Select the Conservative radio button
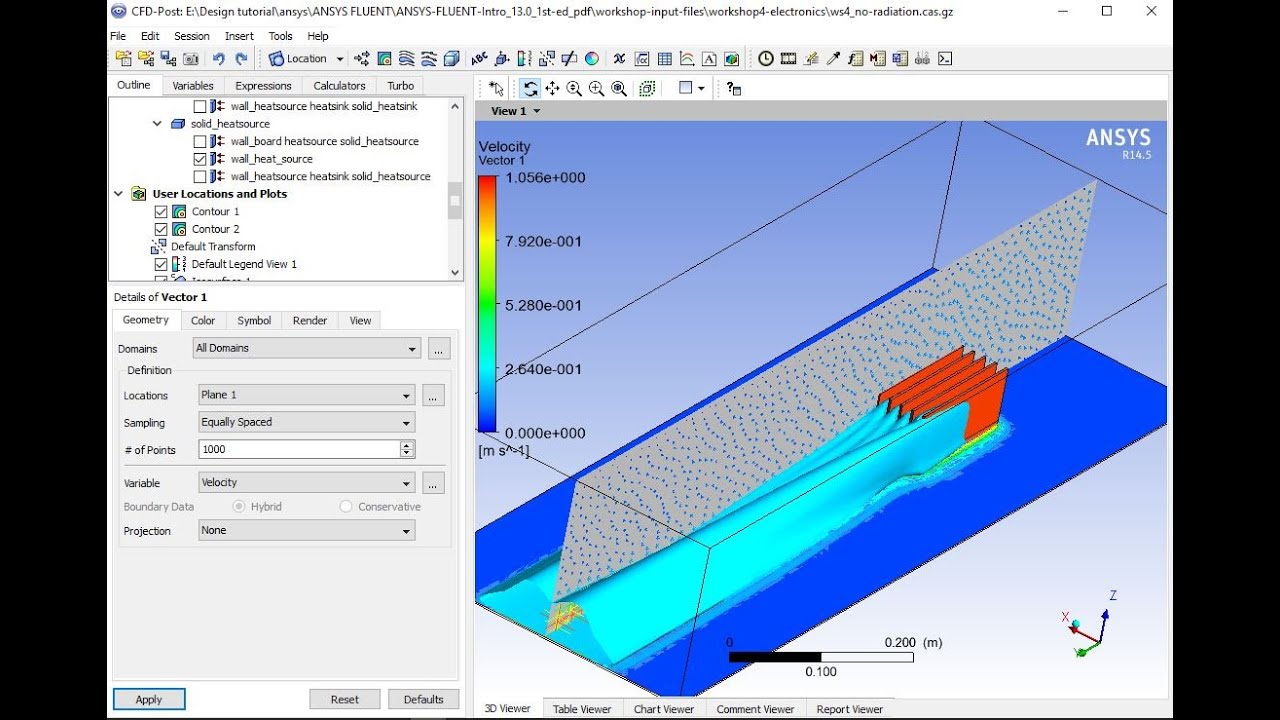This screenshot has height=720, width=1280. [346, 507]
